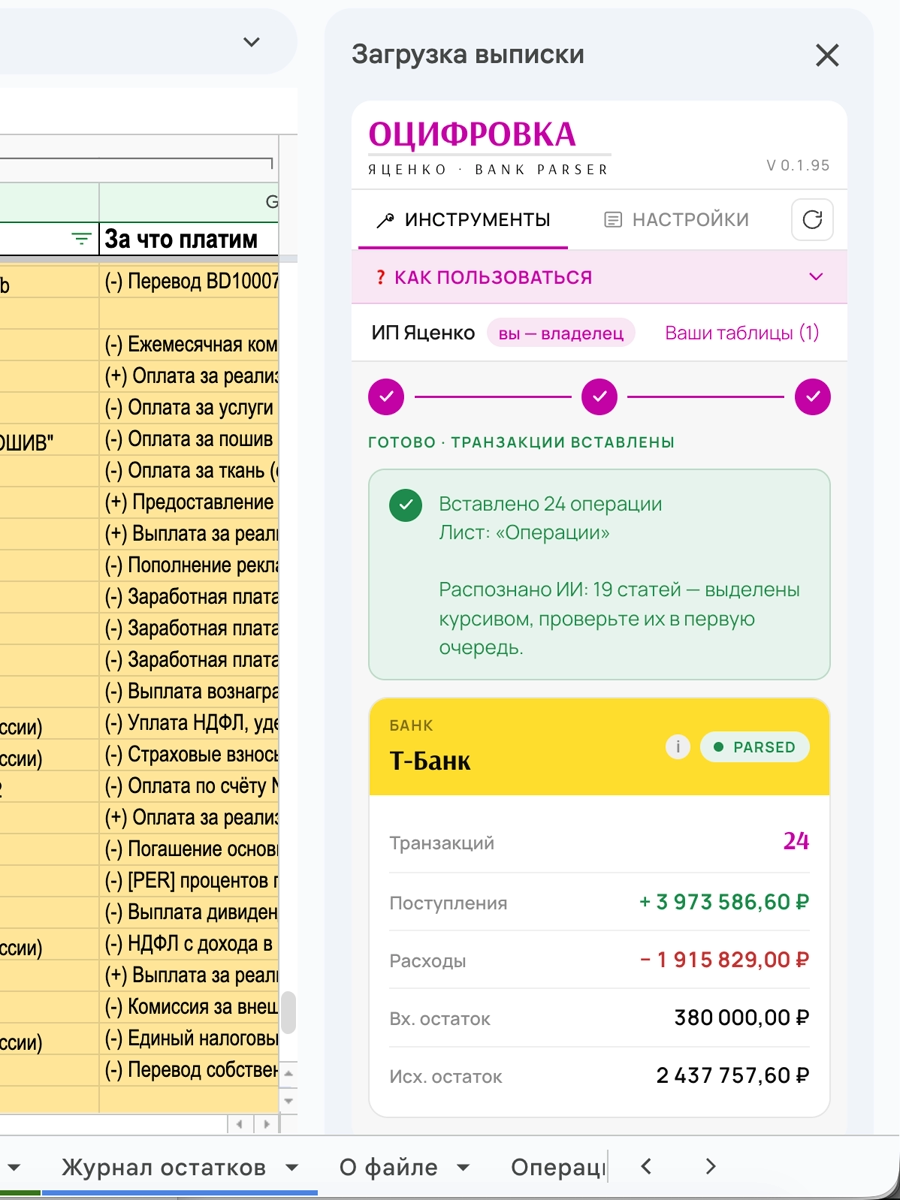Screen dimensions: 900x1200
Task: Click Расходы amount −1 915 829,00 ₽
Action: click(724, 960)
